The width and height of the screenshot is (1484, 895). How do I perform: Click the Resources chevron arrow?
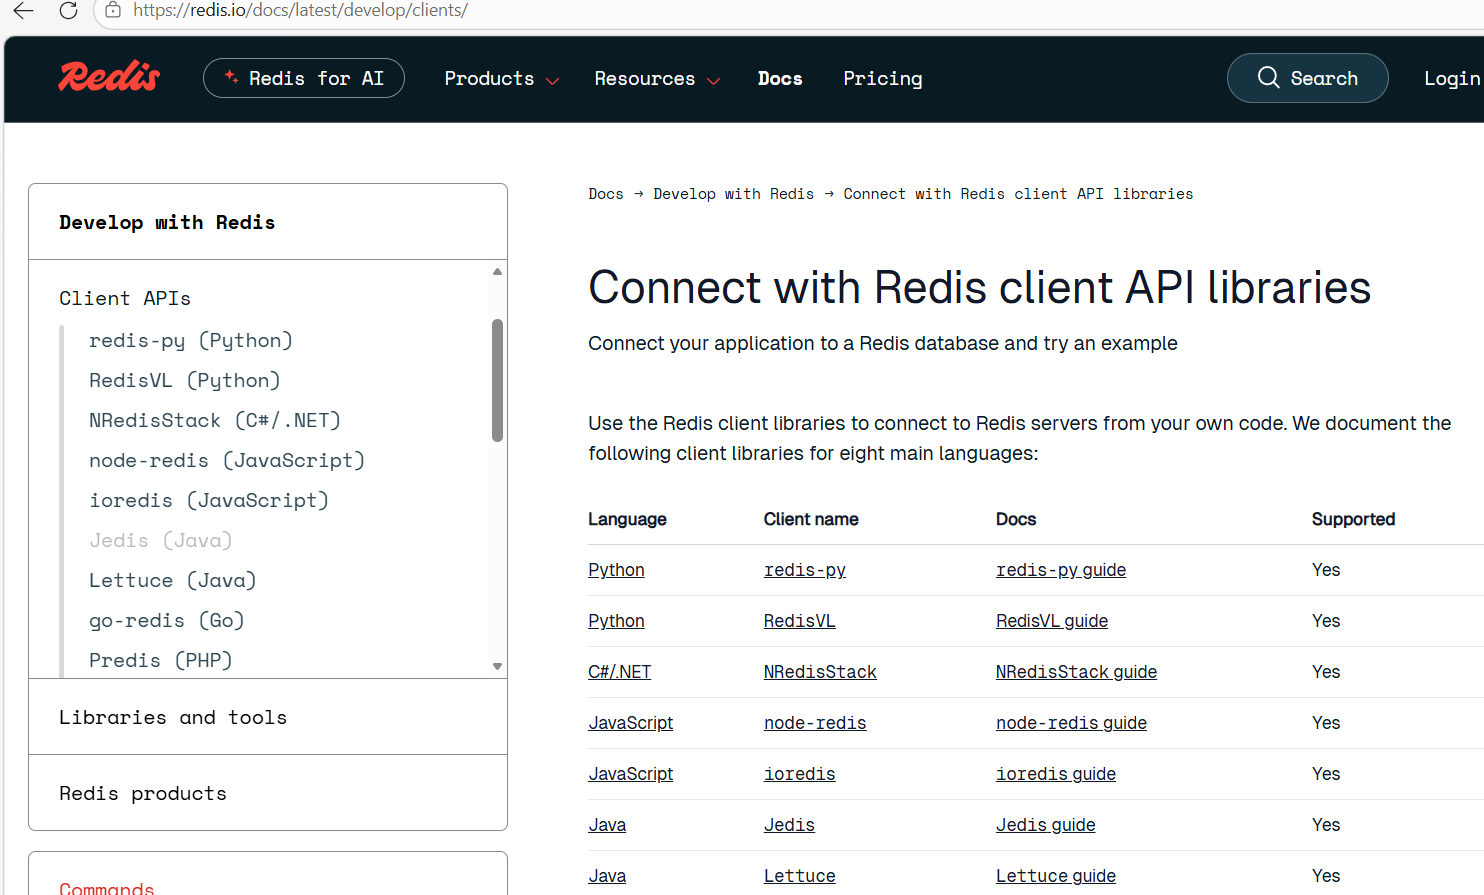pos(713,80)
